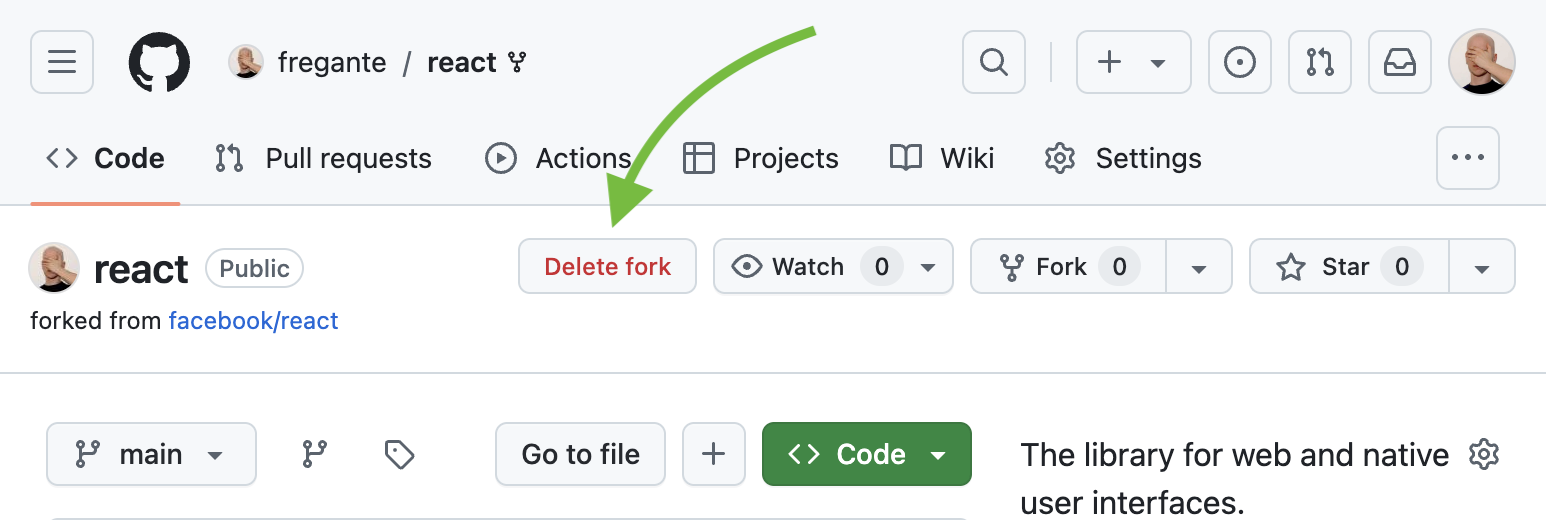
Task: Open the pull requests header icon
Action: [x=1320, y=62]
